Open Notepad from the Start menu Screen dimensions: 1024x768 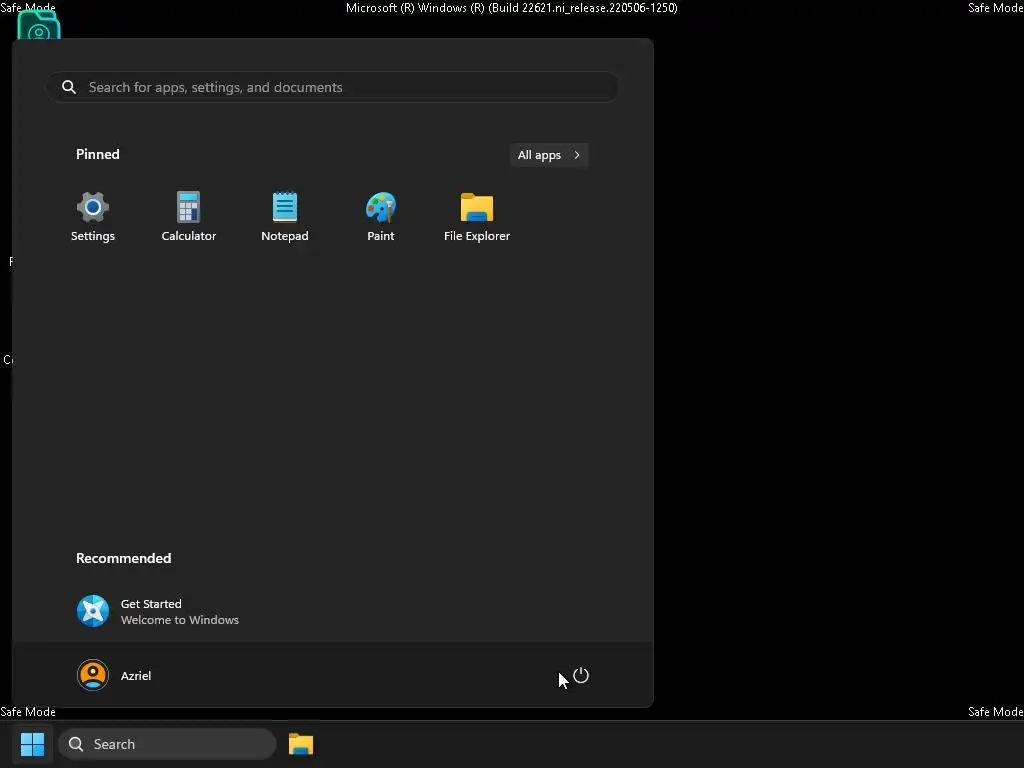[x=285, y=217]
